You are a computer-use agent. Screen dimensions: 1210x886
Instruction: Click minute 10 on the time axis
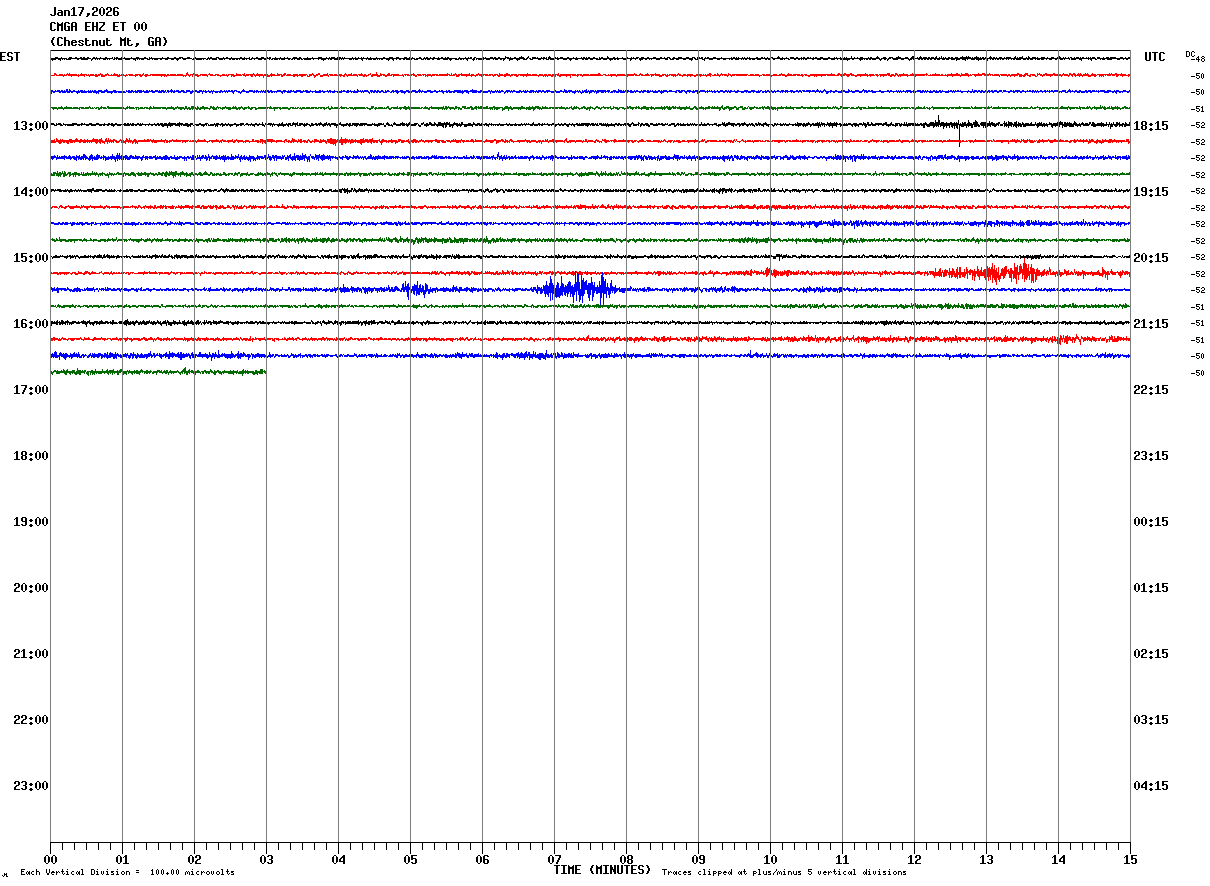click(x=770, y=860)
